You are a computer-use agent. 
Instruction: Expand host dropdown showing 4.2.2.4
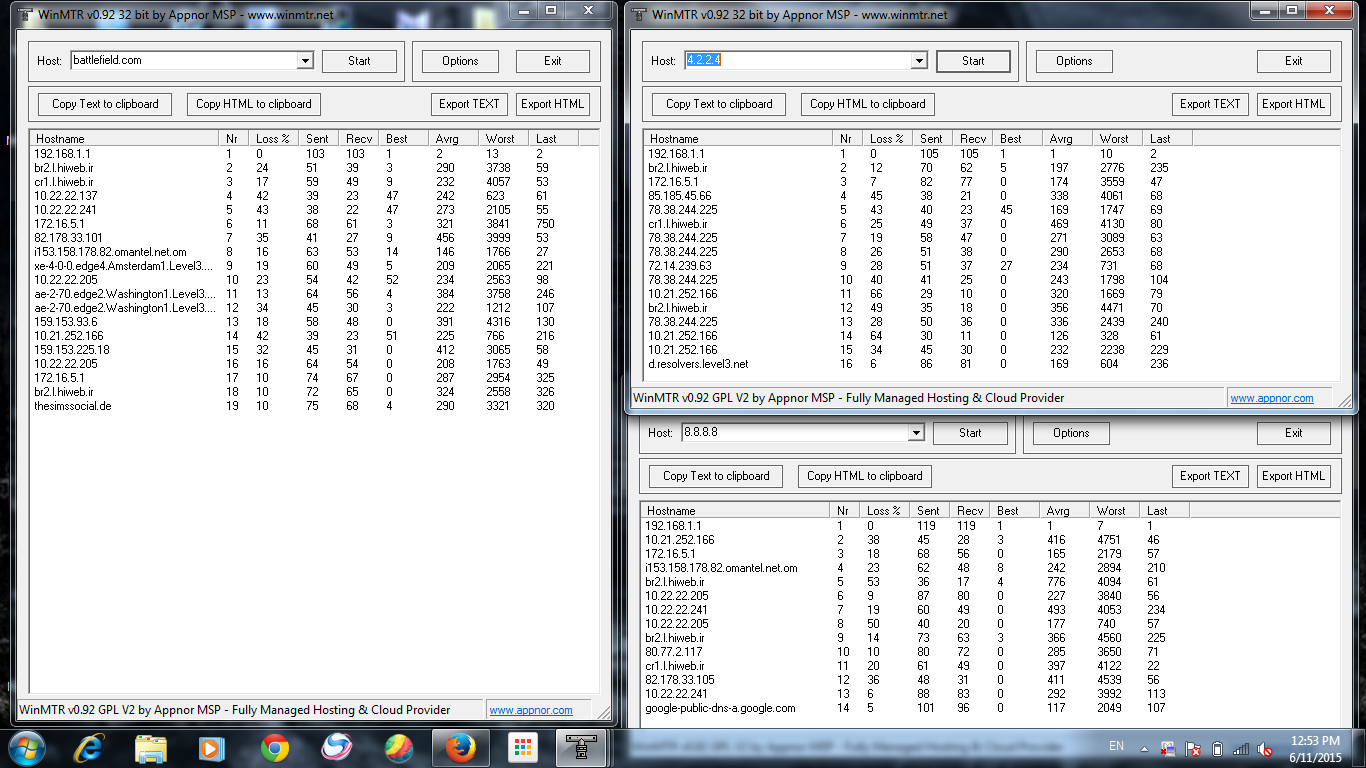[x=919, y=61]
